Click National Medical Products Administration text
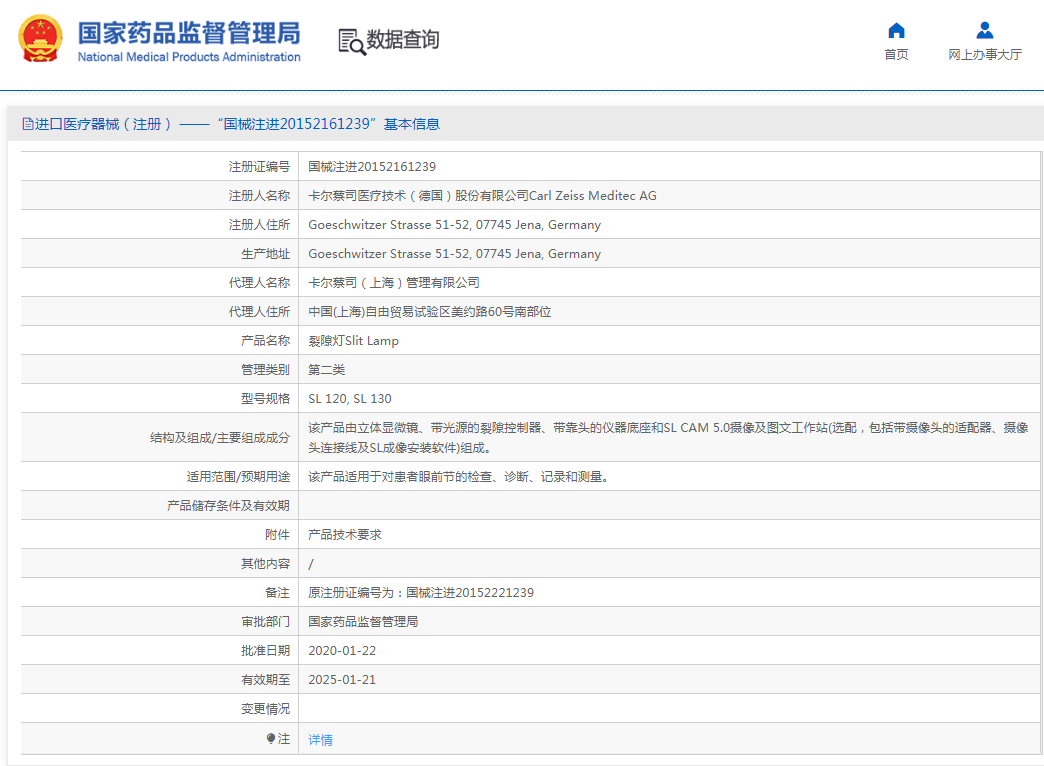1044x766 pixels. pos(189,57)
